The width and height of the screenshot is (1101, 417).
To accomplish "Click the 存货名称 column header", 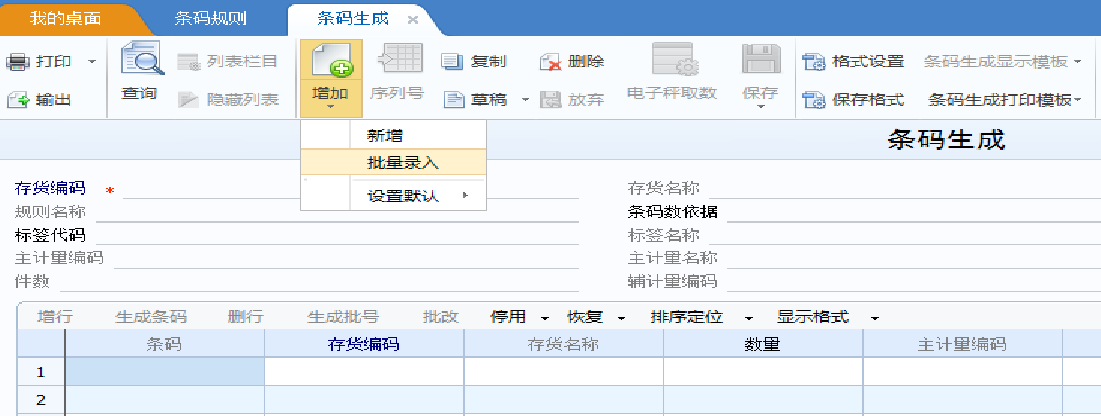I will tap(563, 344).
